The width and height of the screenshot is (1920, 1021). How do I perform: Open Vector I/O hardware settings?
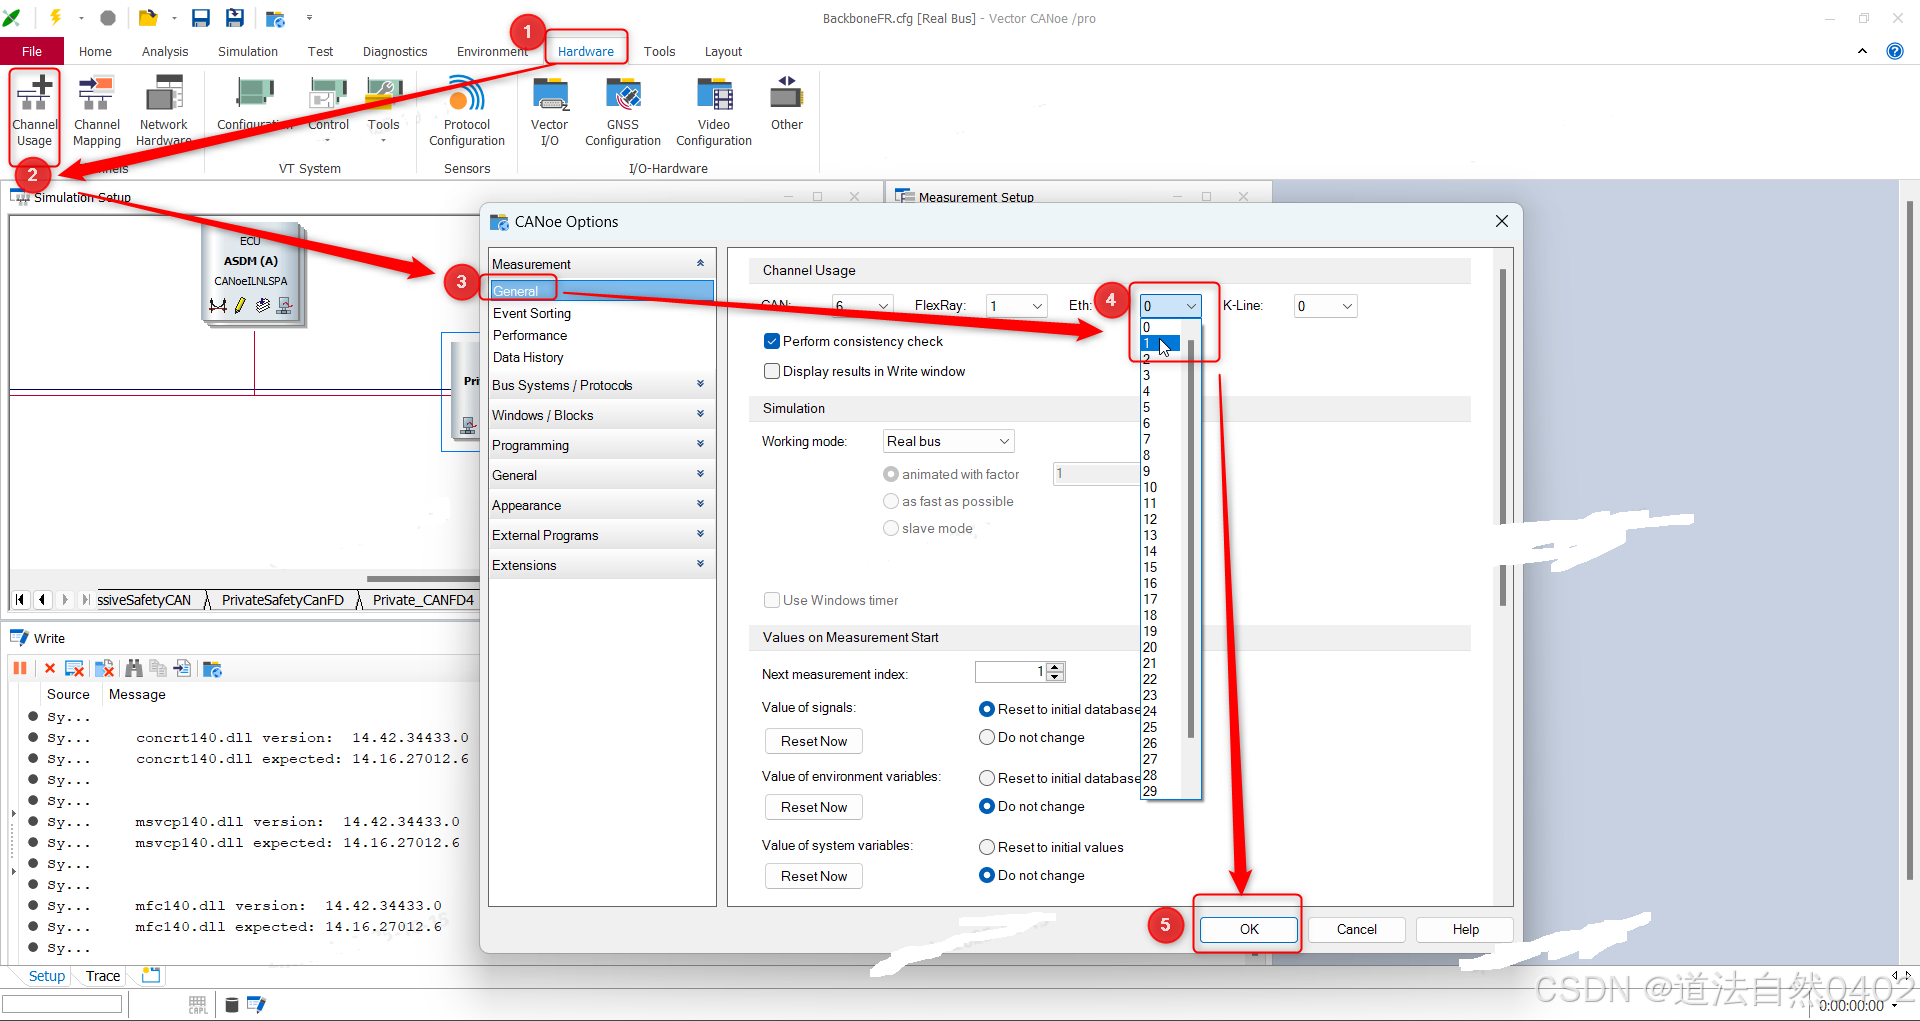click(x=549, y=112)
